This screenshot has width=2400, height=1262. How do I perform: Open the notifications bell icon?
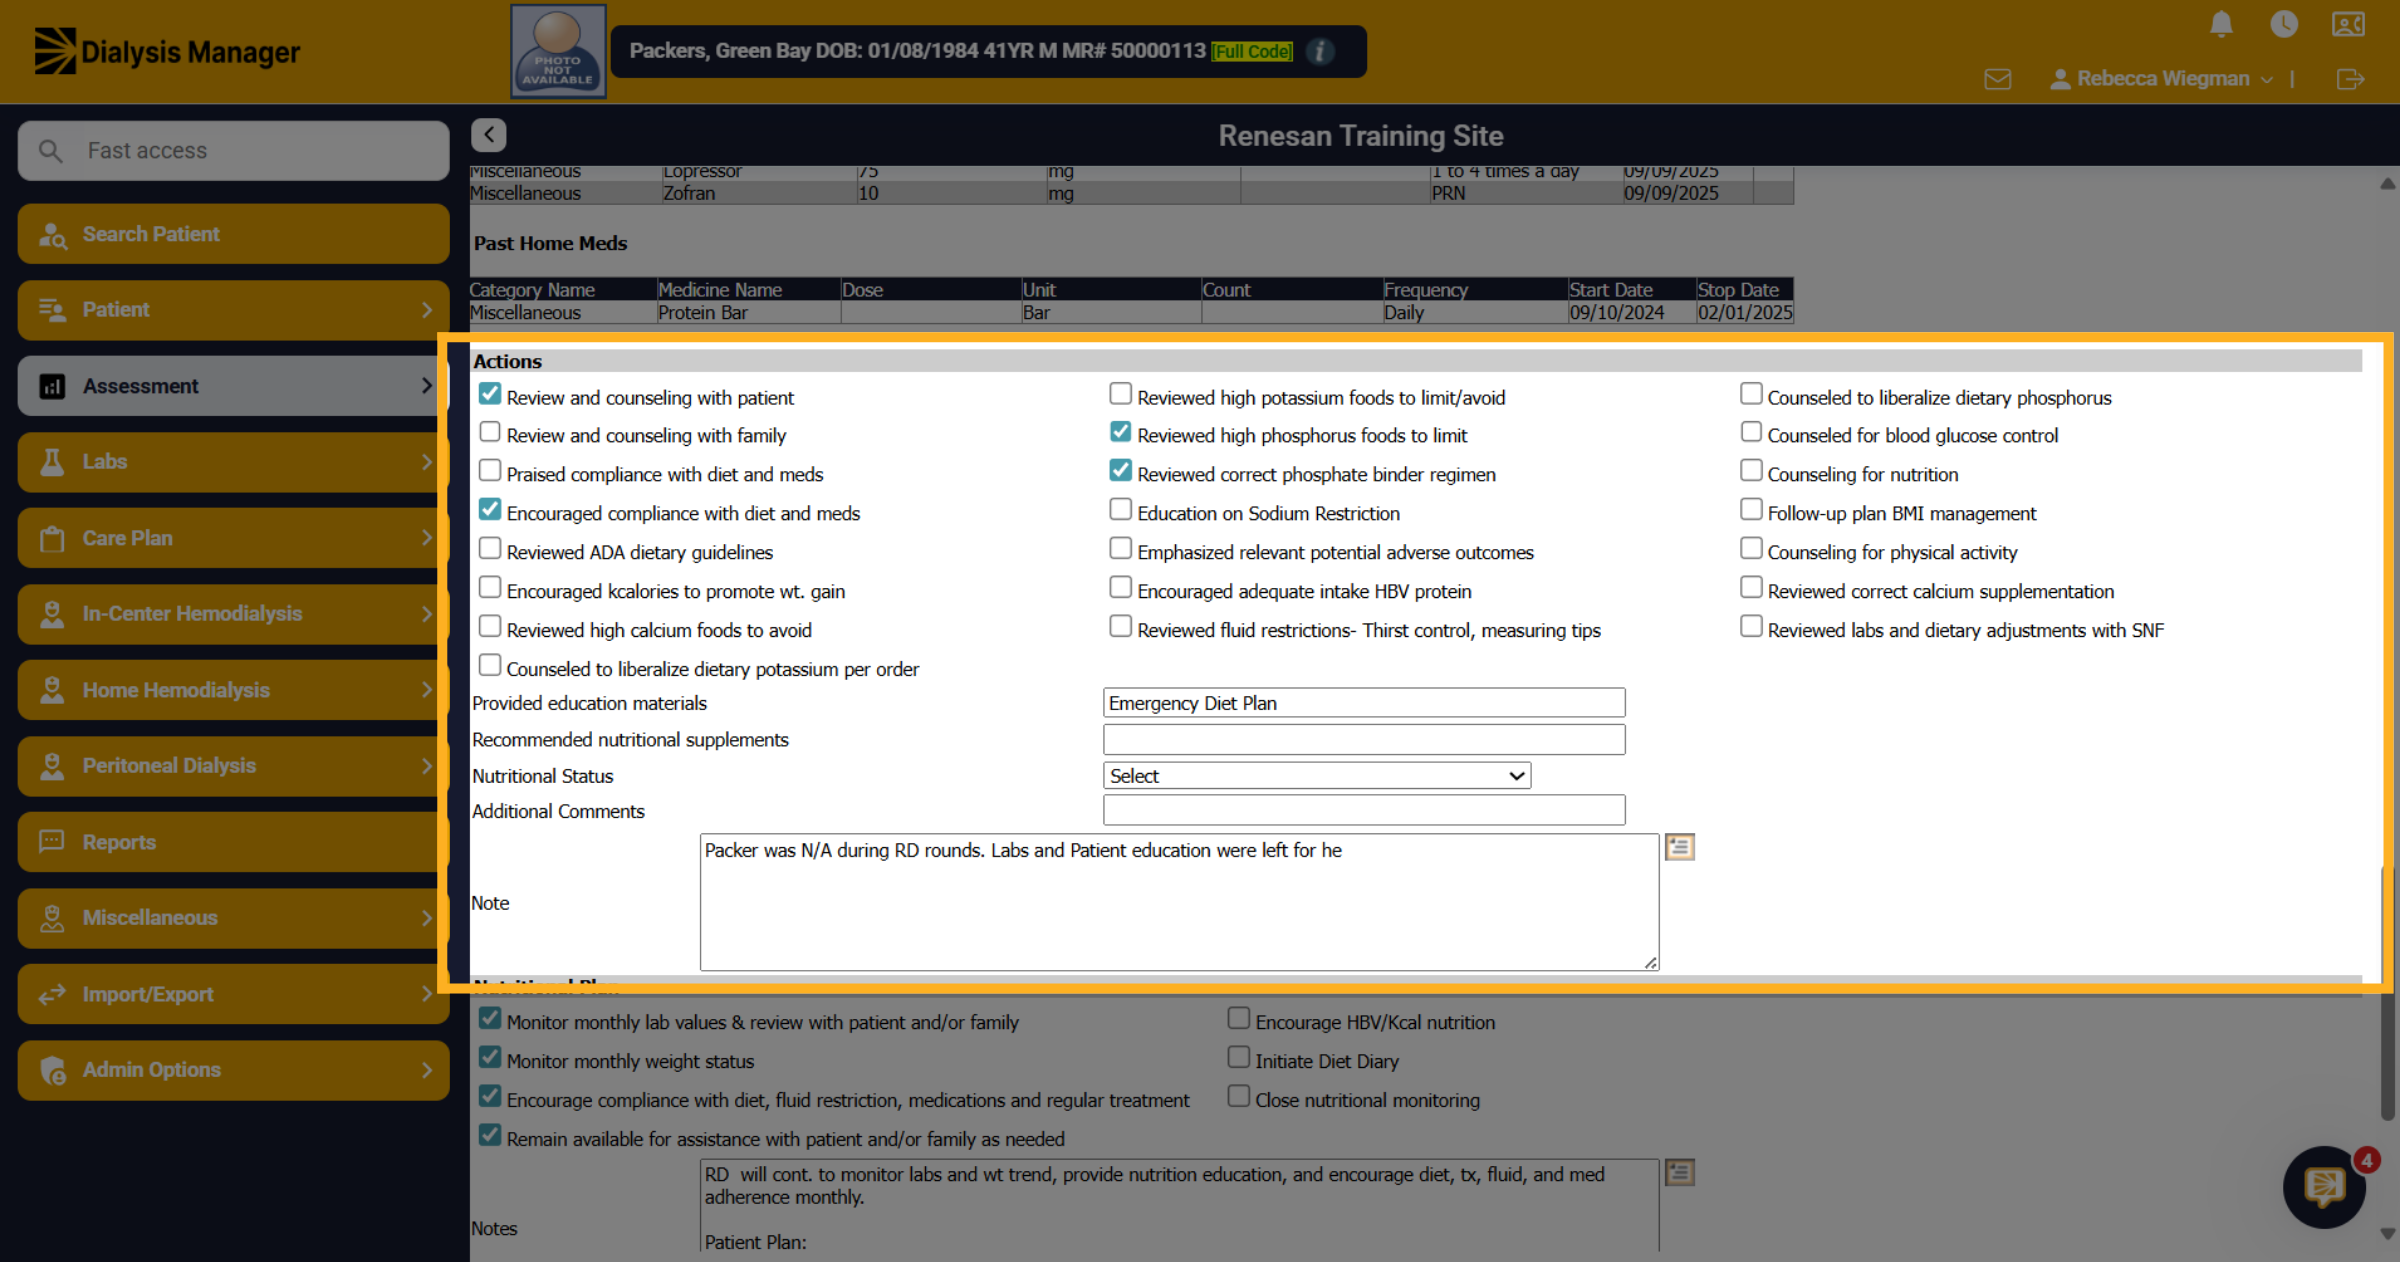click(x=2221, y=24)
